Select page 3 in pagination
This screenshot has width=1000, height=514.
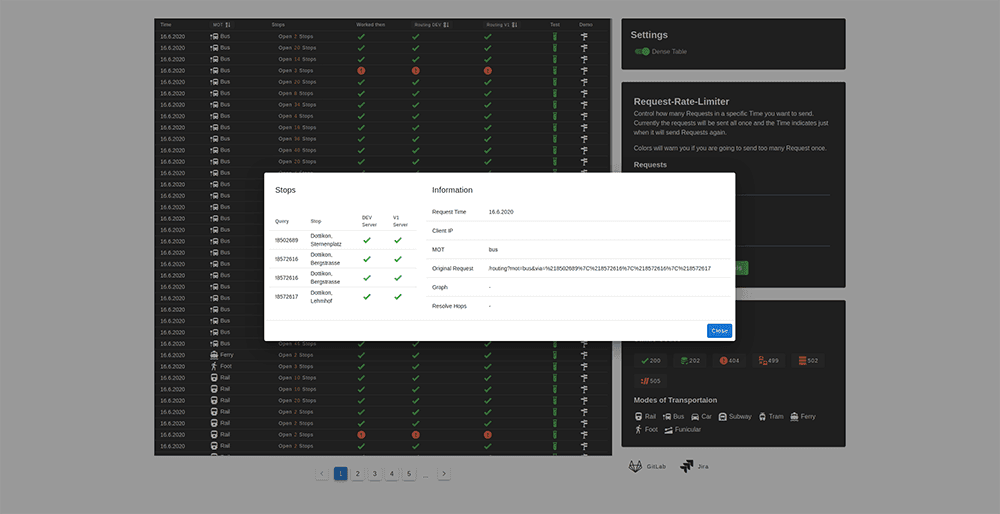375,474
